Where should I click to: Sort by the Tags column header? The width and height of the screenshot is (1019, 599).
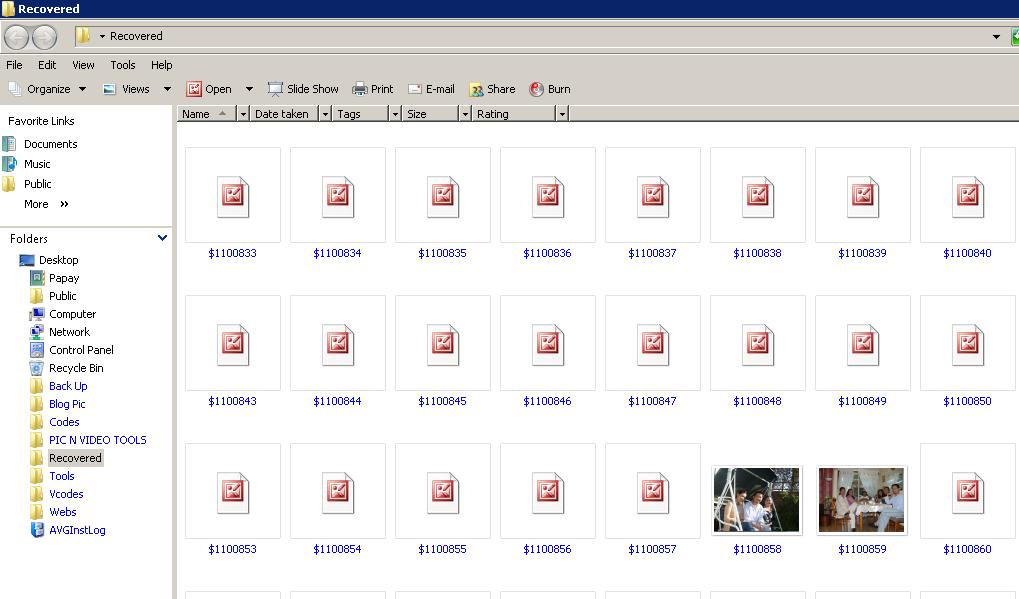pyautogui.click(x=361, y=114)
